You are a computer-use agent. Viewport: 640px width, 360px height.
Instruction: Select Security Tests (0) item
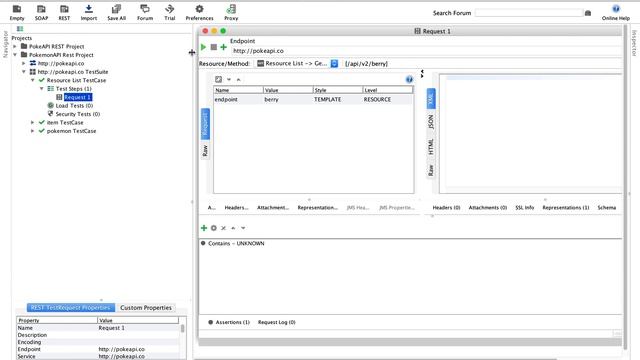(78, 114)
